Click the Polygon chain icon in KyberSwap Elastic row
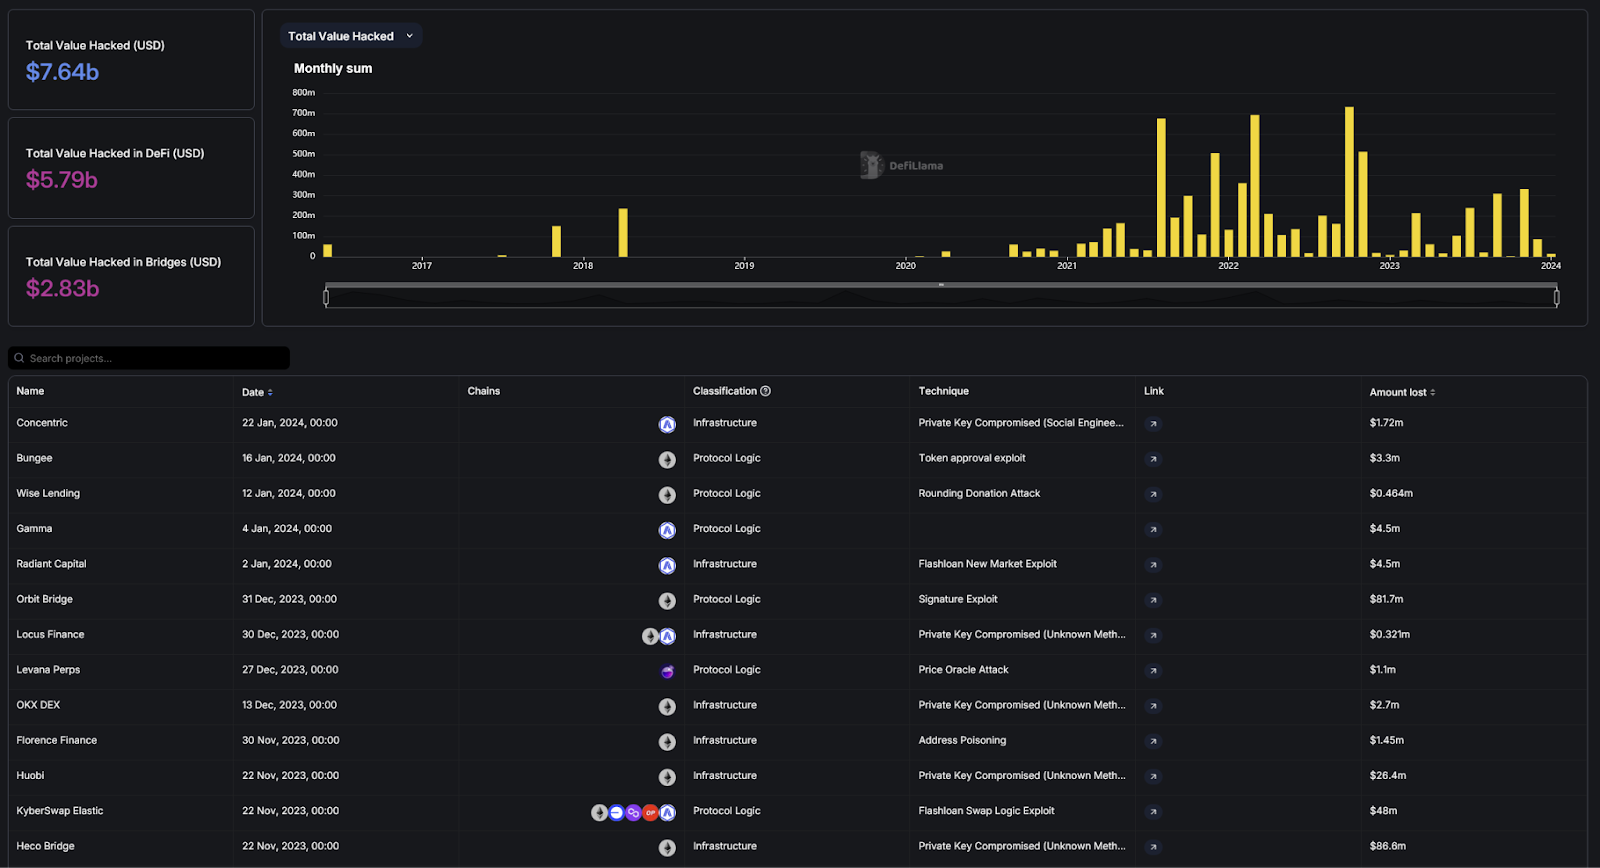 (x=633, y=813)
